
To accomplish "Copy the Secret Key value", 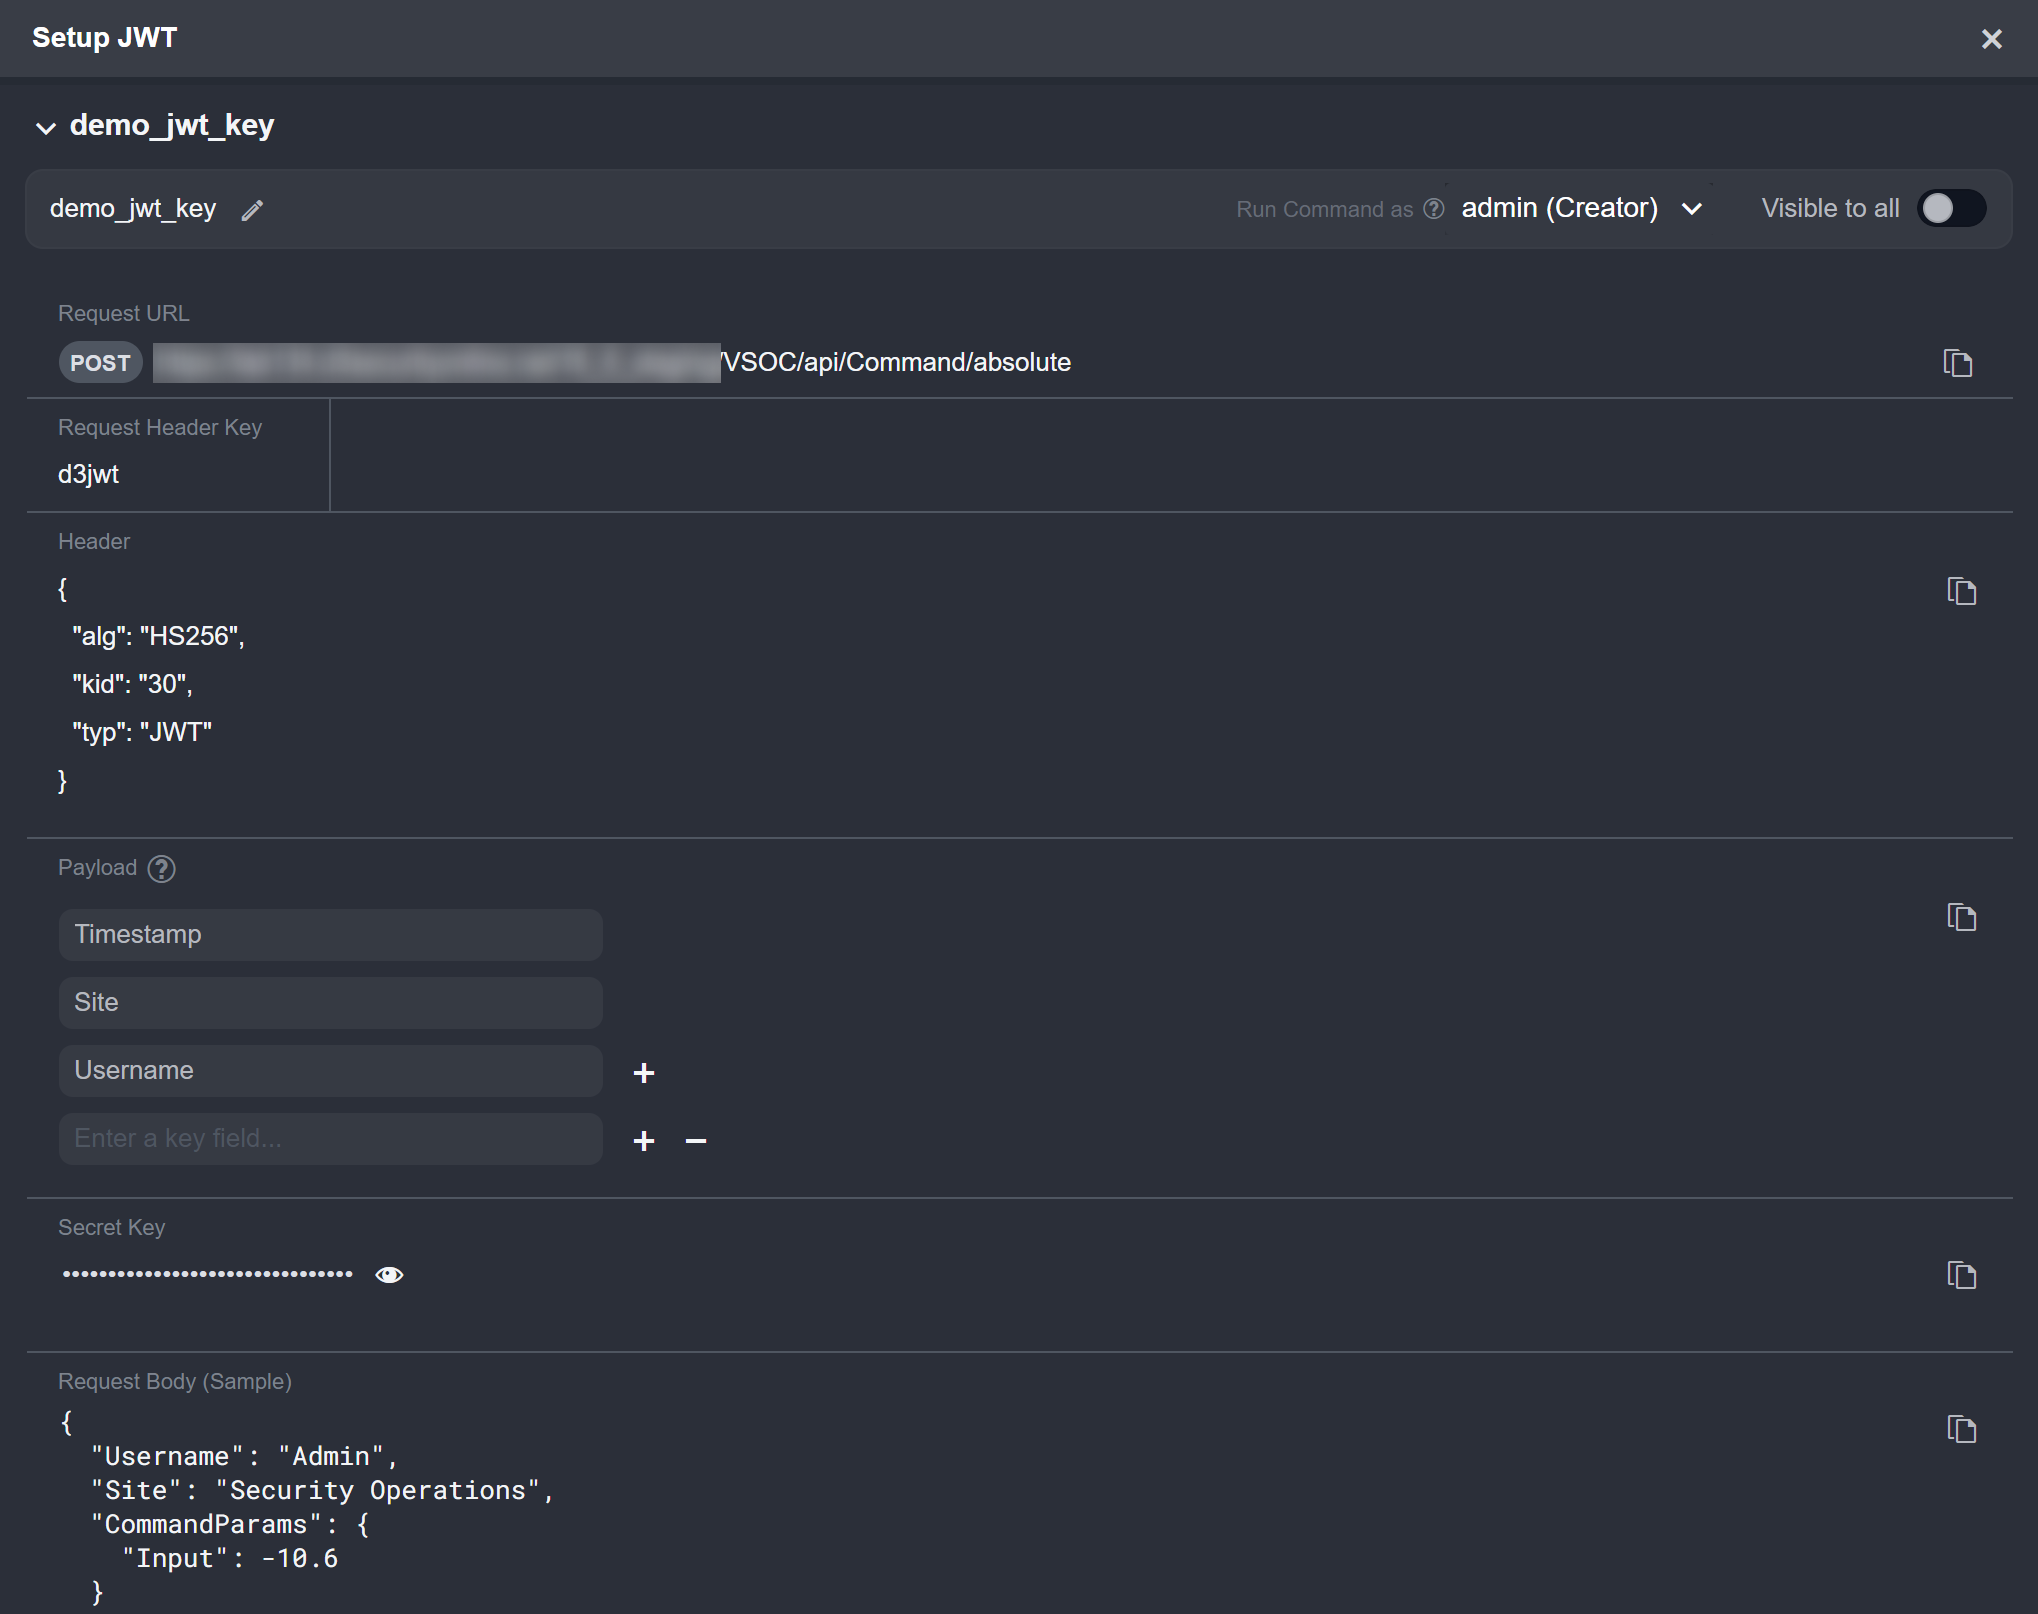I will [x=1961, y=1275].
